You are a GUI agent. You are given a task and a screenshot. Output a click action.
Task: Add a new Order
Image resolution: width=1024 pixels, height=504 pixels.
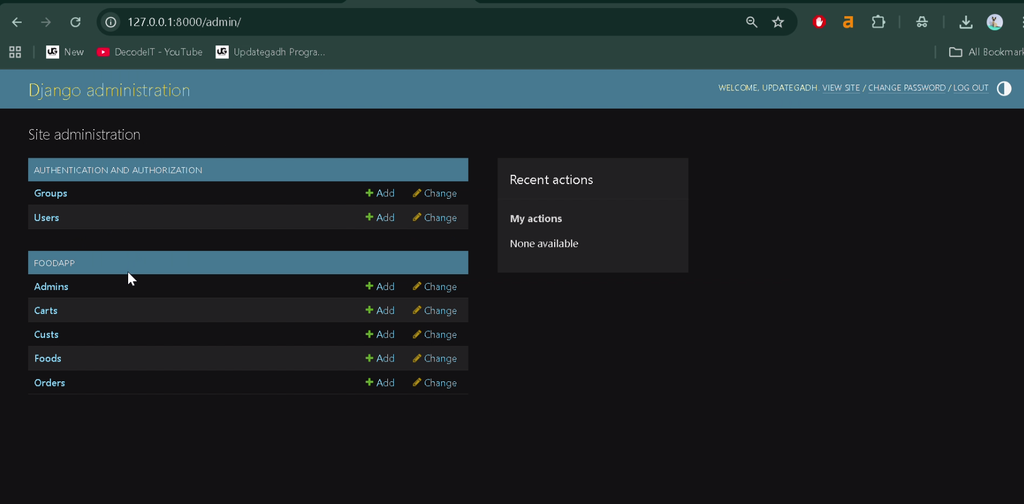coord(379,383)
